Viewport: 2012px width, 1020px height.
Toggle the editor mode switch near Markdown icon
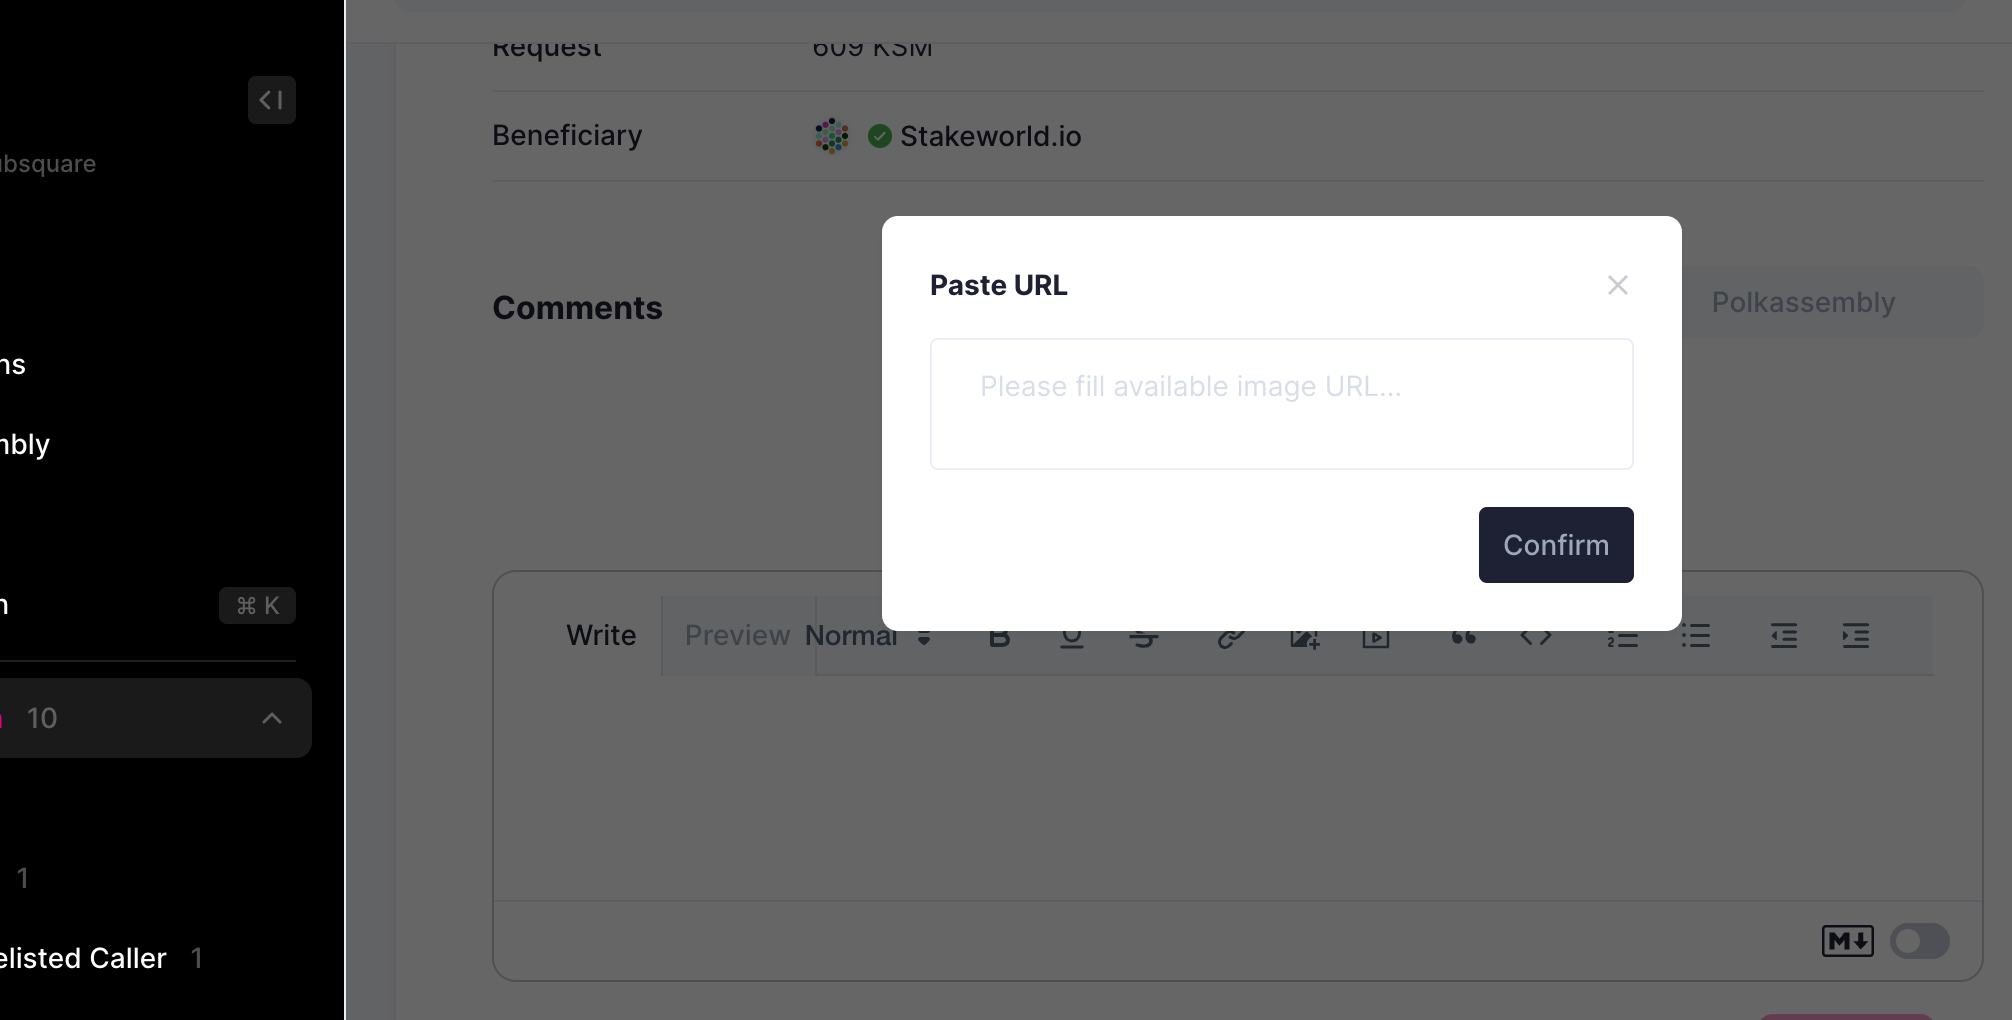1919,941
